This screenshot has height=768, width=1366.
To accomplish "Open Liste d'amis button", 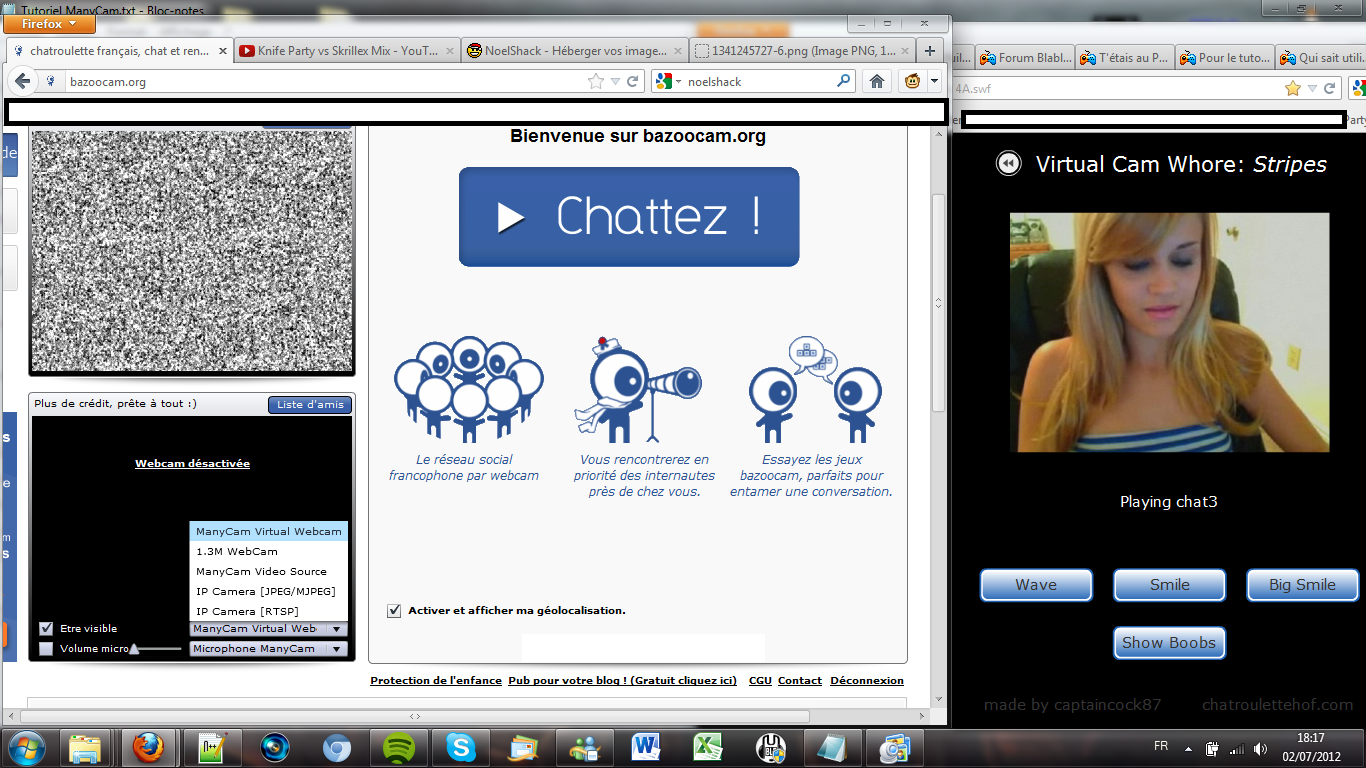I will click(310, 404).
